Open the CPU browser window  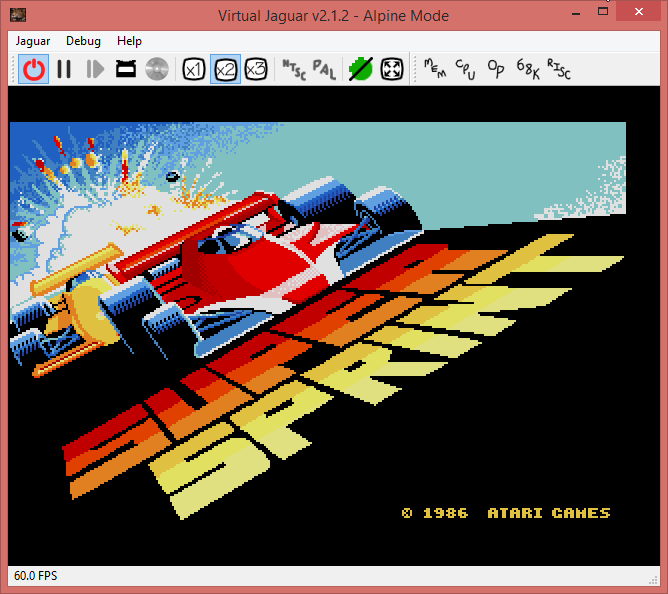point(465,69)
